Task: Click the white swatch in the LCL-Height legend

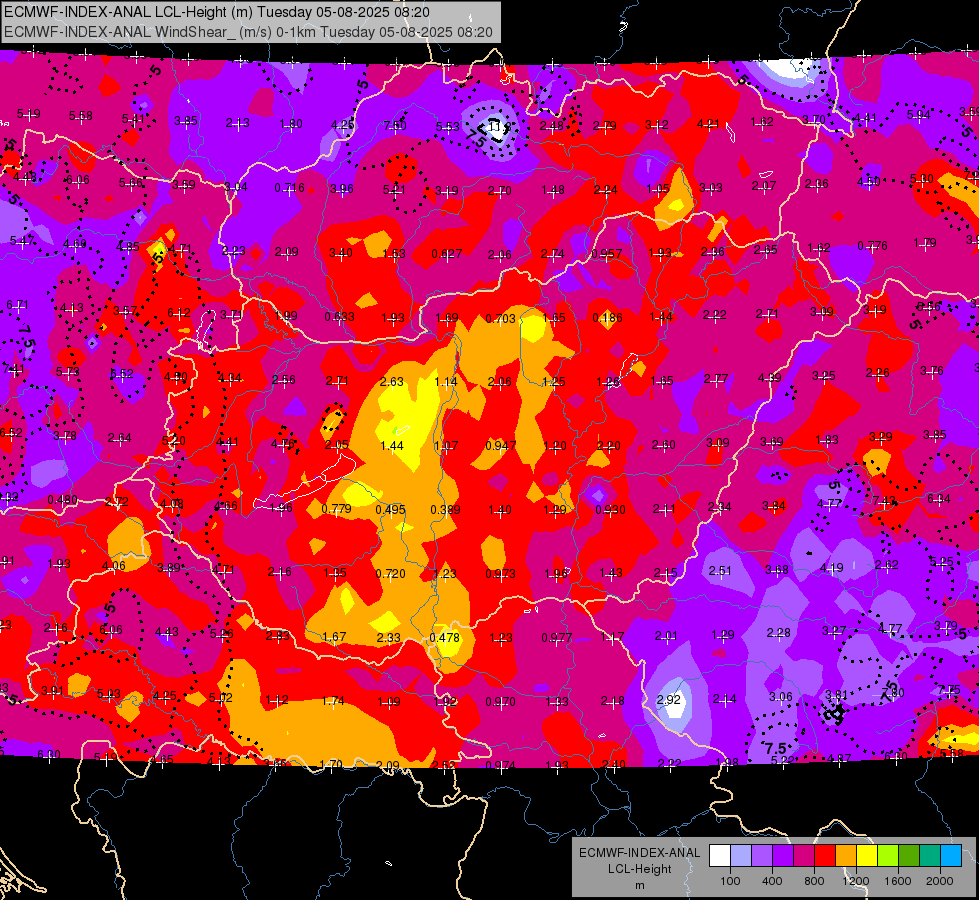Action: (x=720, y=856)
